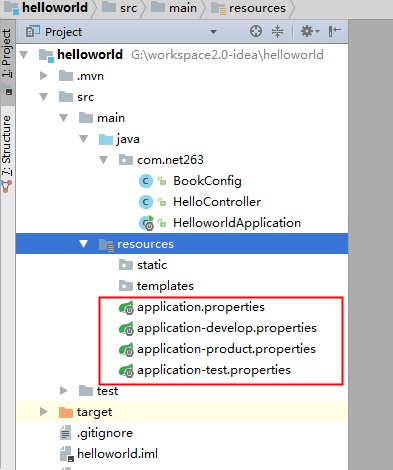Click the HelloController unlocked access marker icon
Viewport: 393px width, 470px height.
pos(162,202)
